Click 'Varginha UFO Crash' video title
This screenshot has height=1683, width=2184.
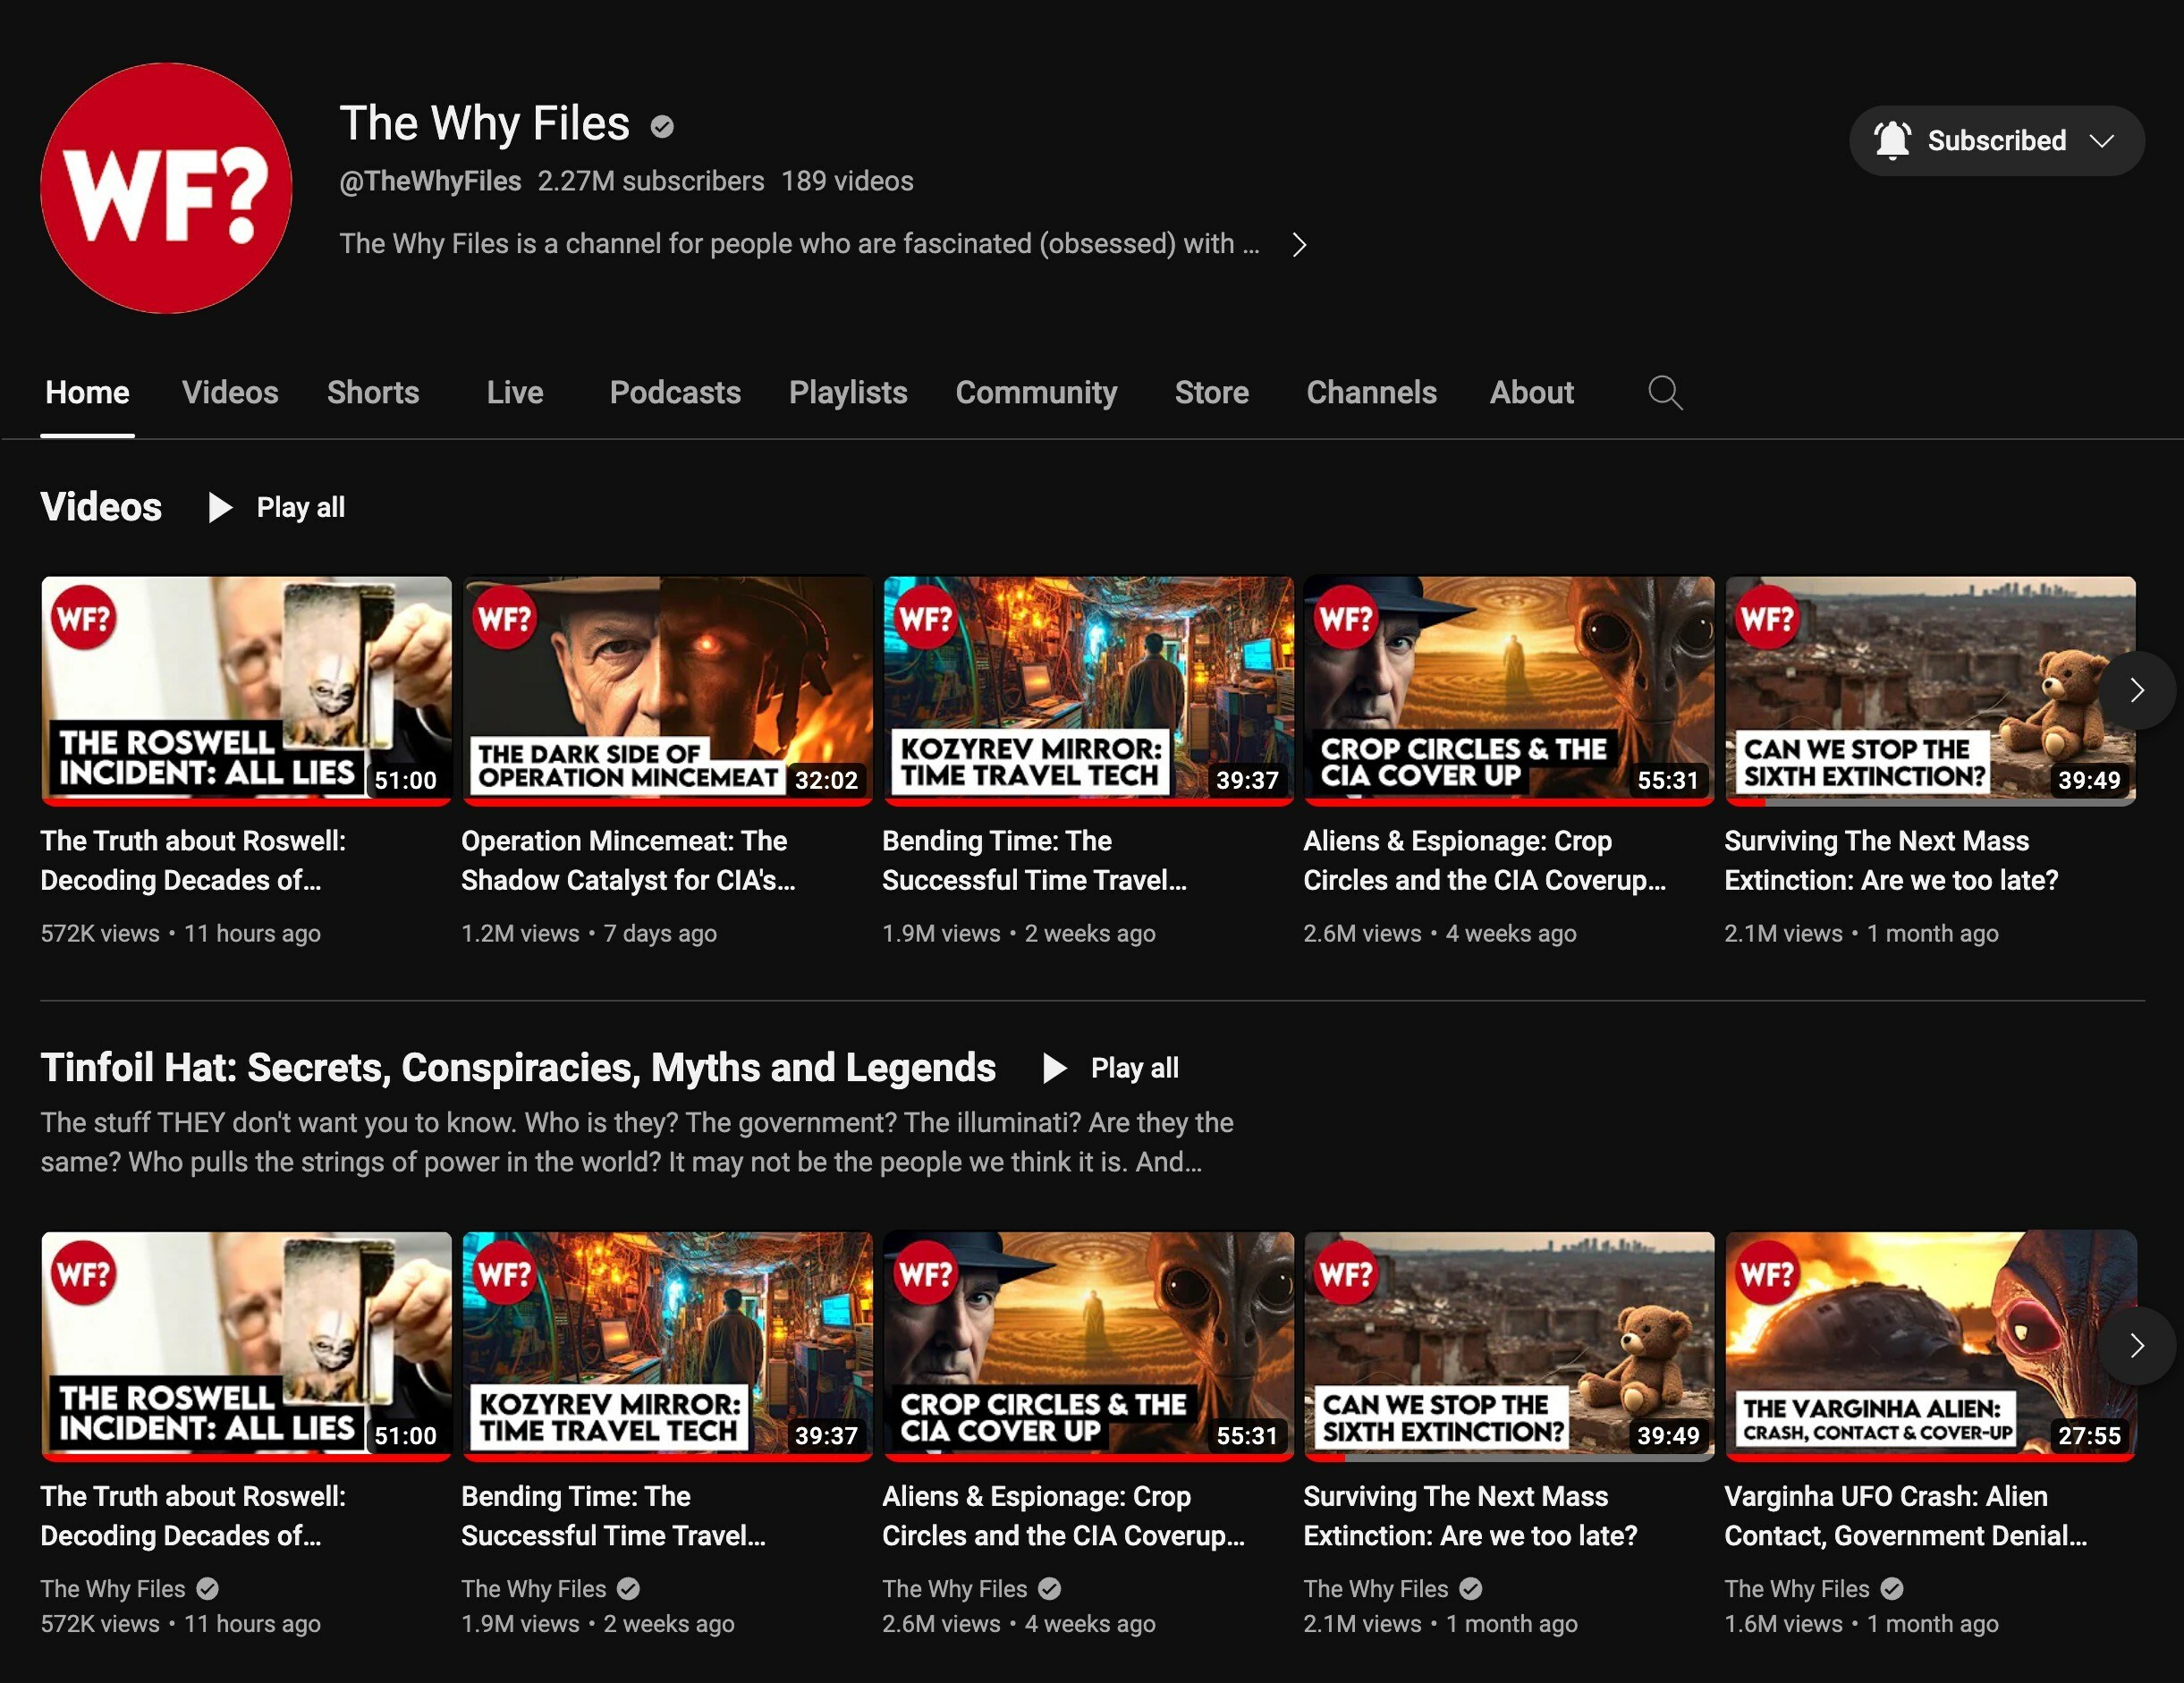[1905, 1516]
